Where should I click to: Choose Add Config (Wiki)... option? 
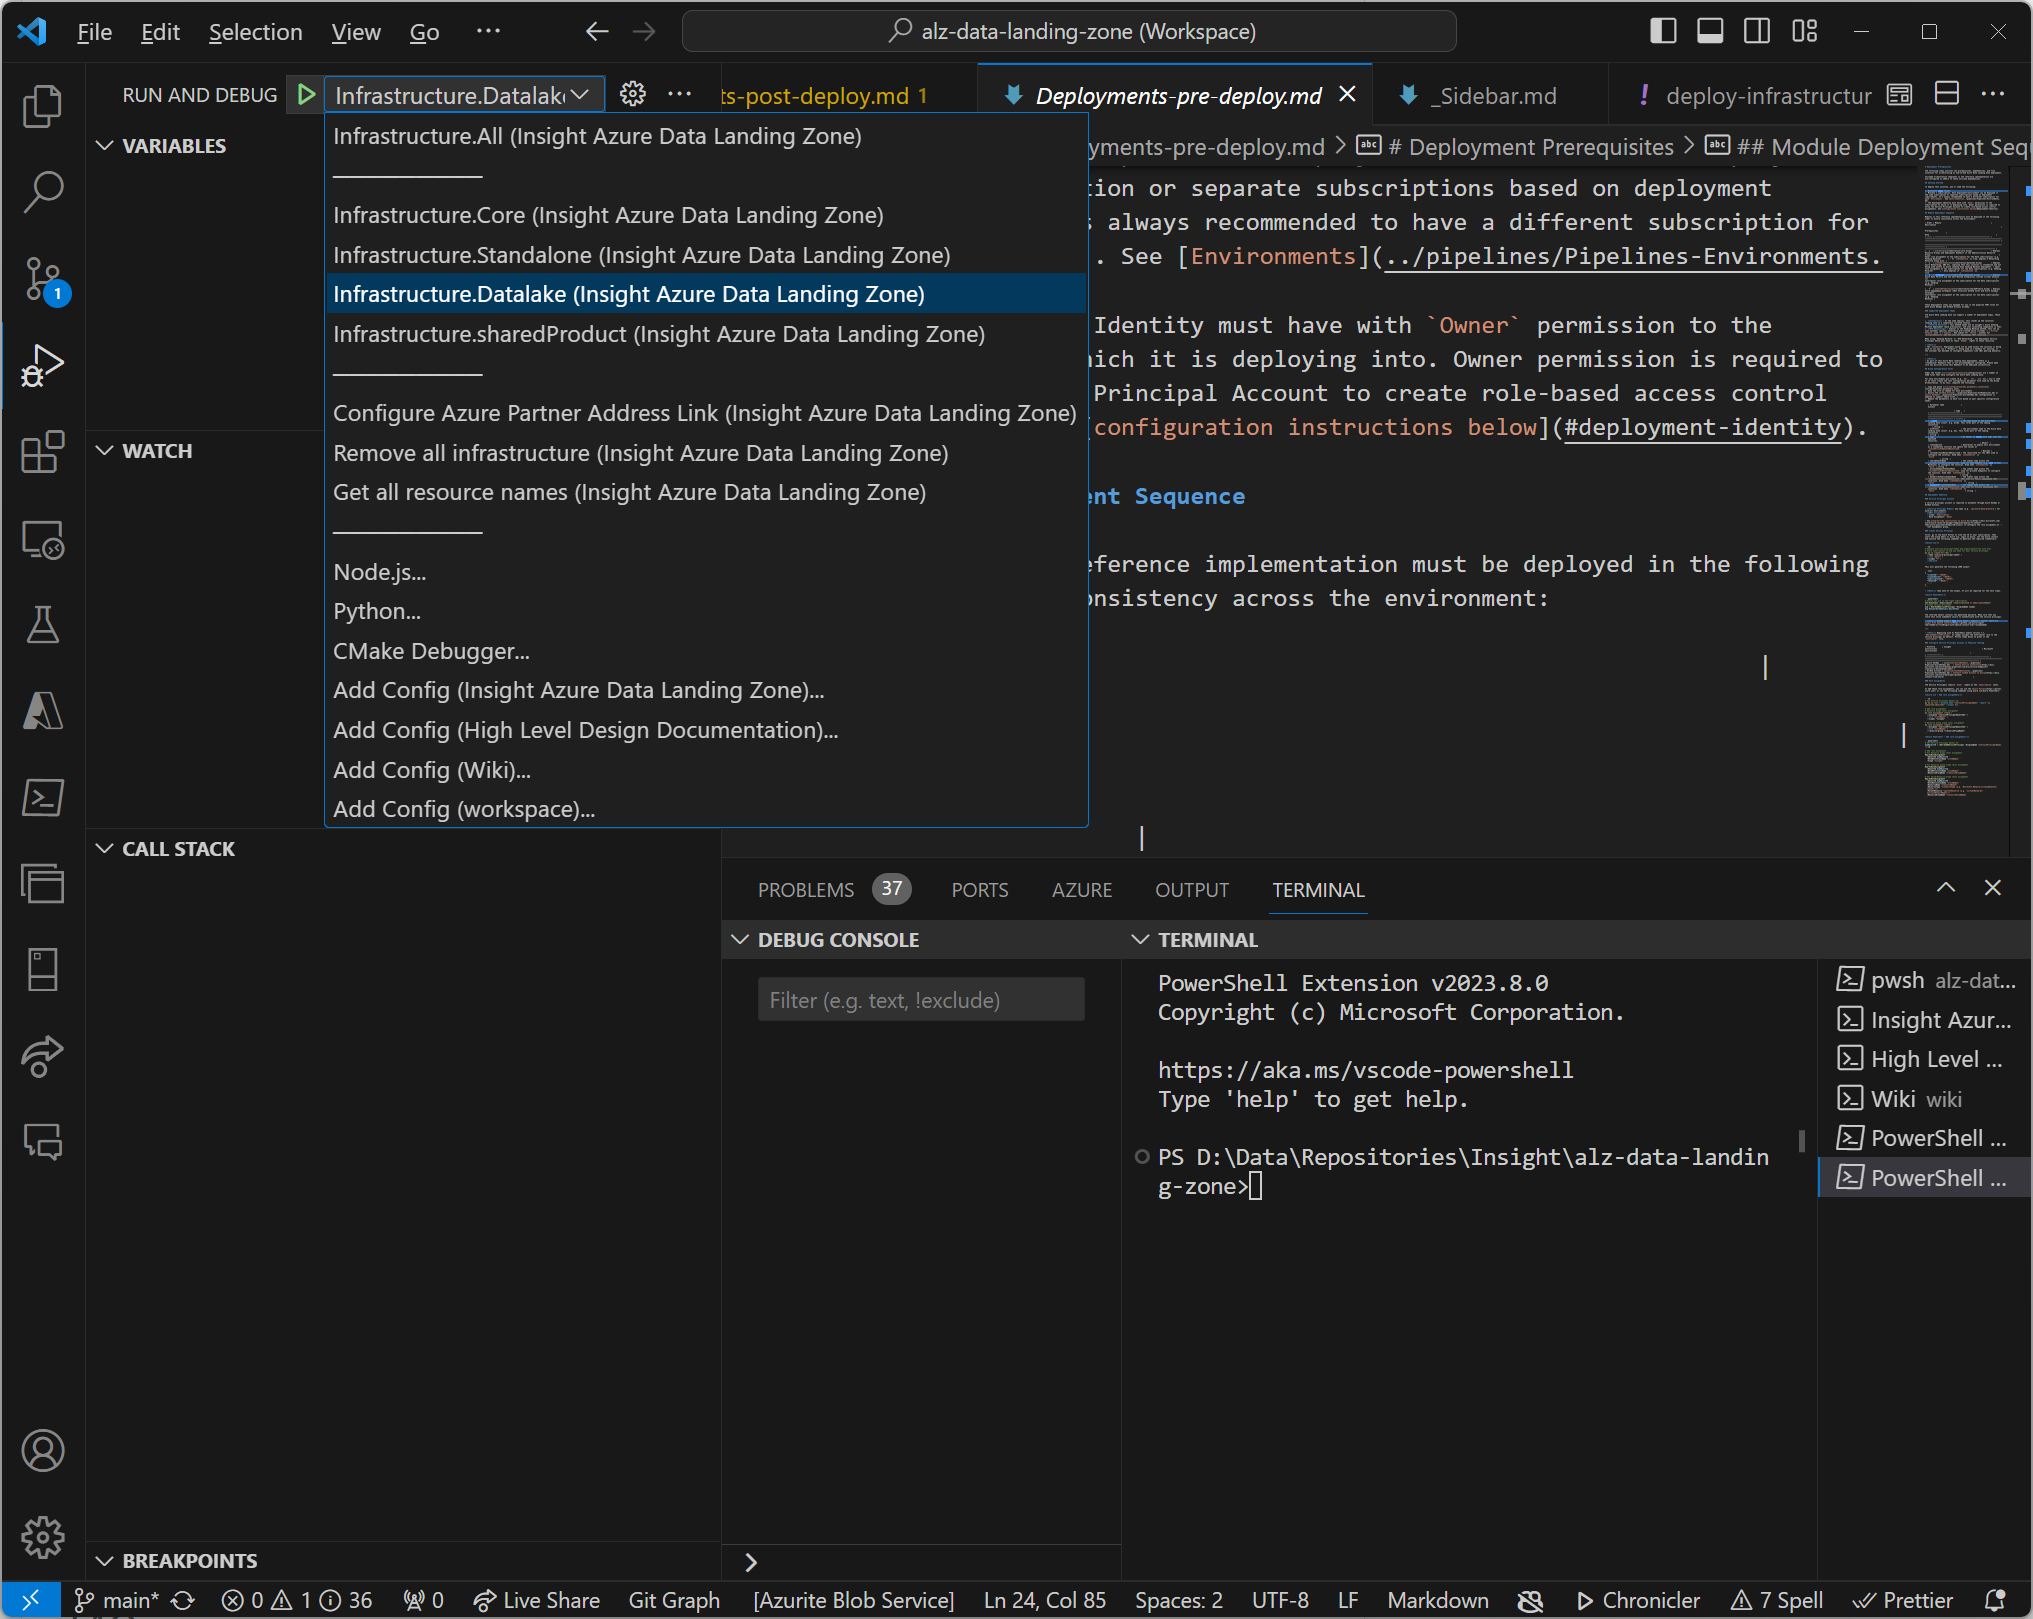(x=706, y=770)
